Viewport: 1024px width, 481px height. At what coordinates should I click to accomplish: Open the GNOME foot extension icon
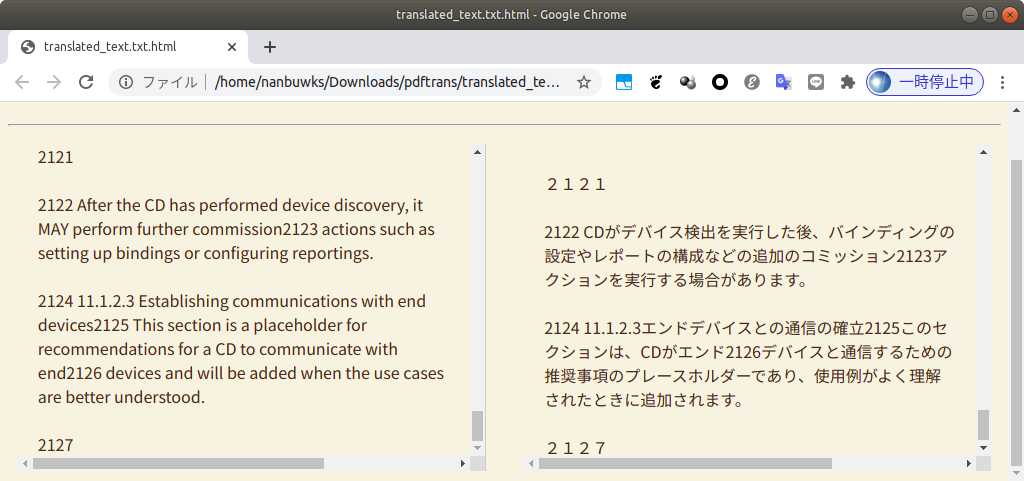click(656, 82)
